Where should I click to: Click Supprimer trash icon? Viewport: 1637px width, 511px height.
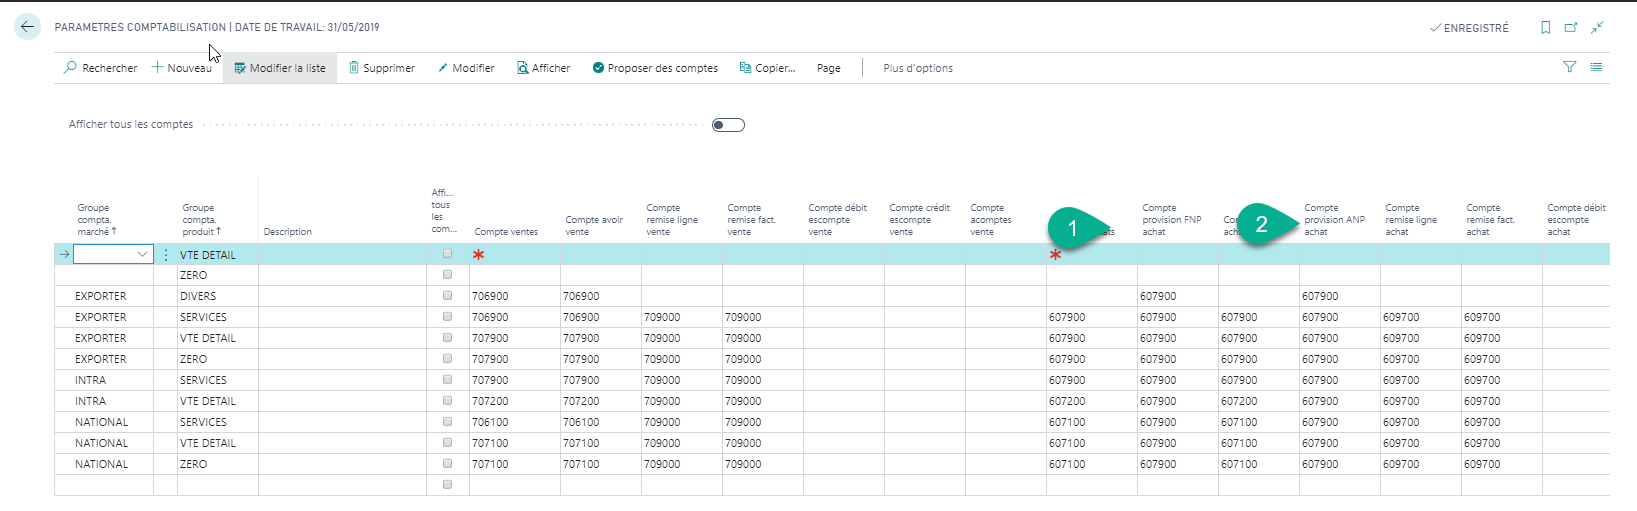[x=354, y=68]
